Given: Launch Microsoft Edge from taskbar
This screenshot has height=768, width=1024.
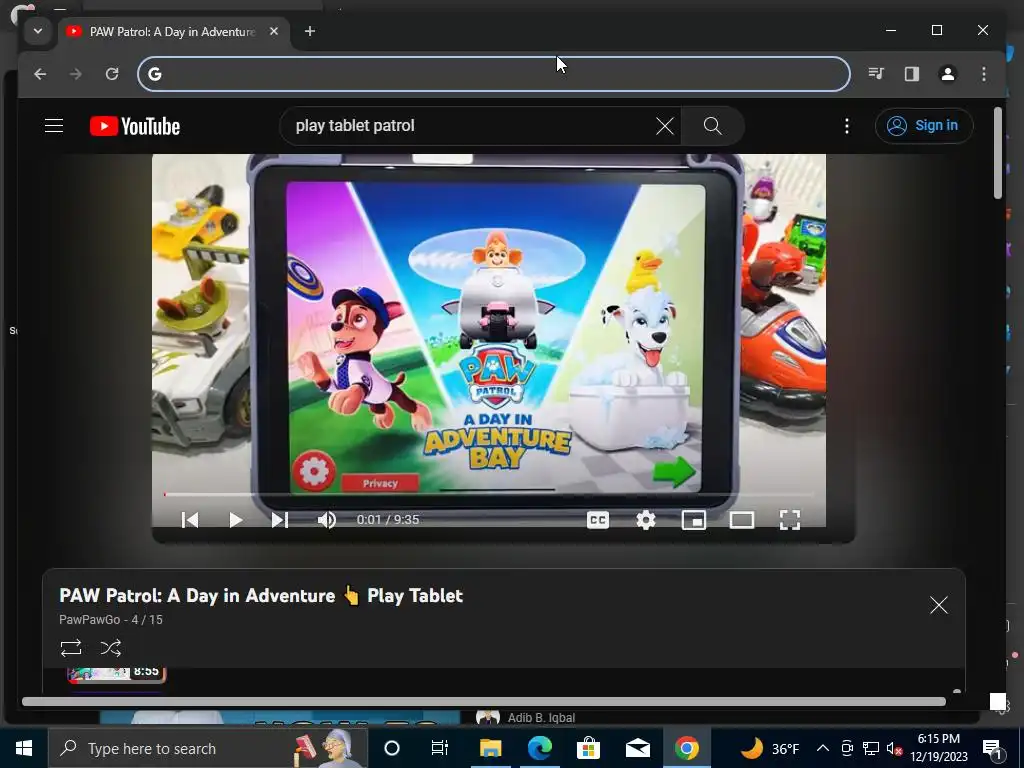Looking at the screenshot, I should [x=539, y=748].
